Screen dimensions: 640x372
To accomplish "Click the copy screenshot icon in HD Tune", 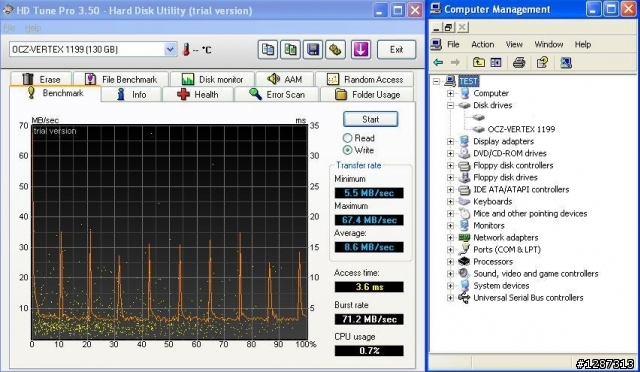I will pyautogui.click(x=290, y=50).
